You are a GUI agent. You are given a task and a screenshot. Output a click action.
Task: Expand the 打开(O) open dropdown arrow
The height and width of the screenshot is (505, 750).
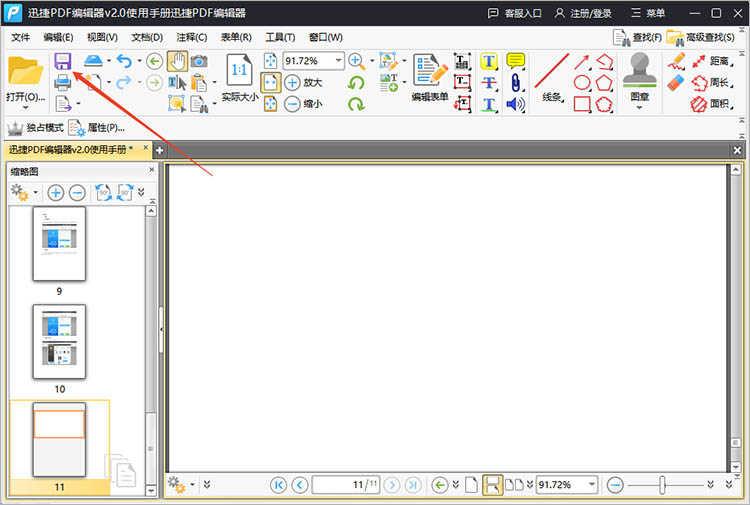coord(26,108)
